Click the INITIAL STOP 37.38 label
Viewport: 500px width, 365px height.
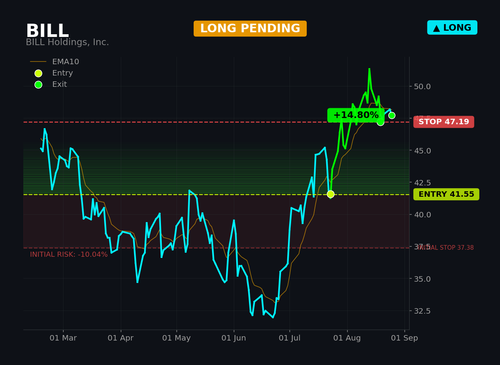coord(445,248)
